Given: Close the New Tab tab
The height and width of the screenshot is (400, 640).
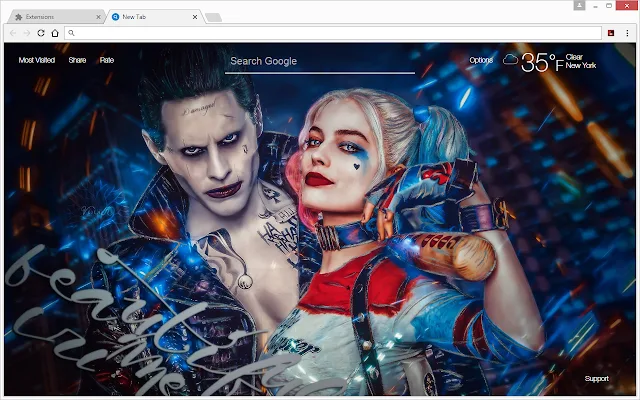Looking at the screenshot, I should coord(195,17).
